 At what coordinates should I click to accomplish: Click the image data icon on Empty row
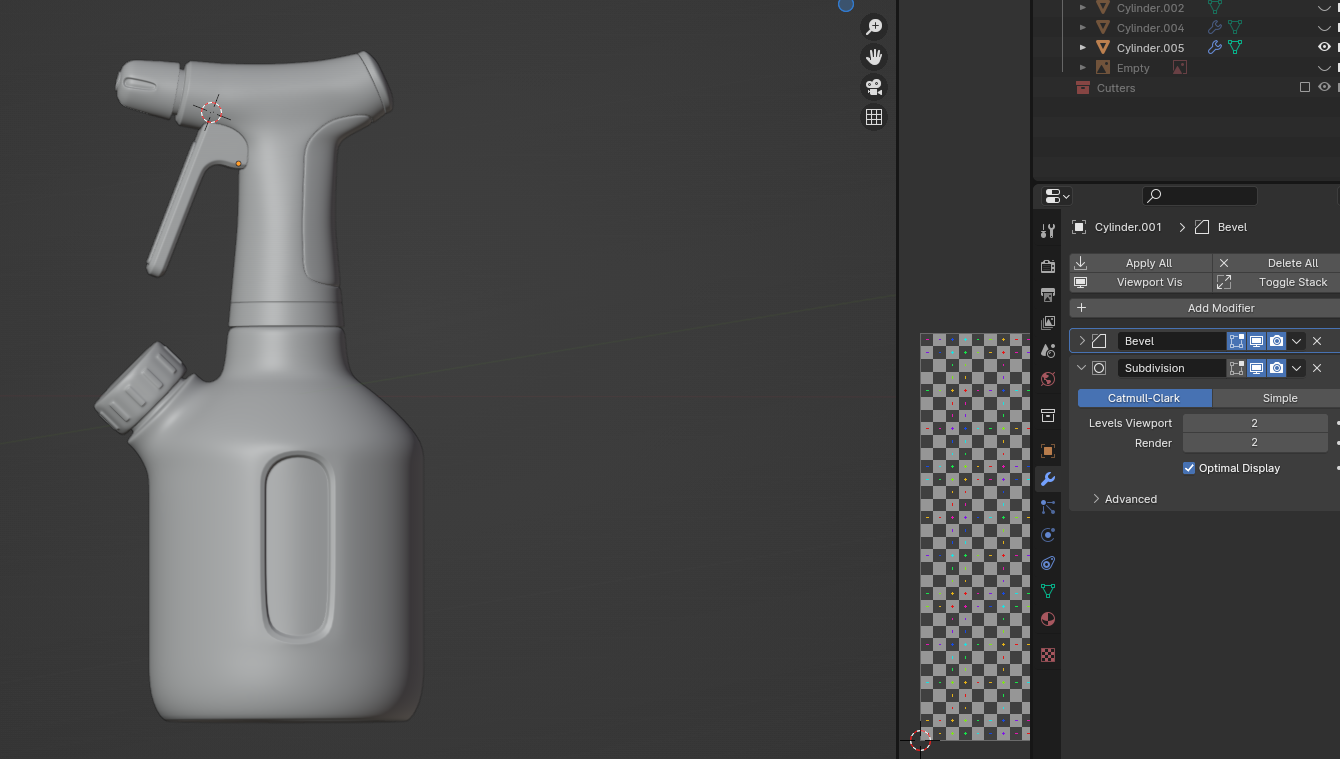1180,68
